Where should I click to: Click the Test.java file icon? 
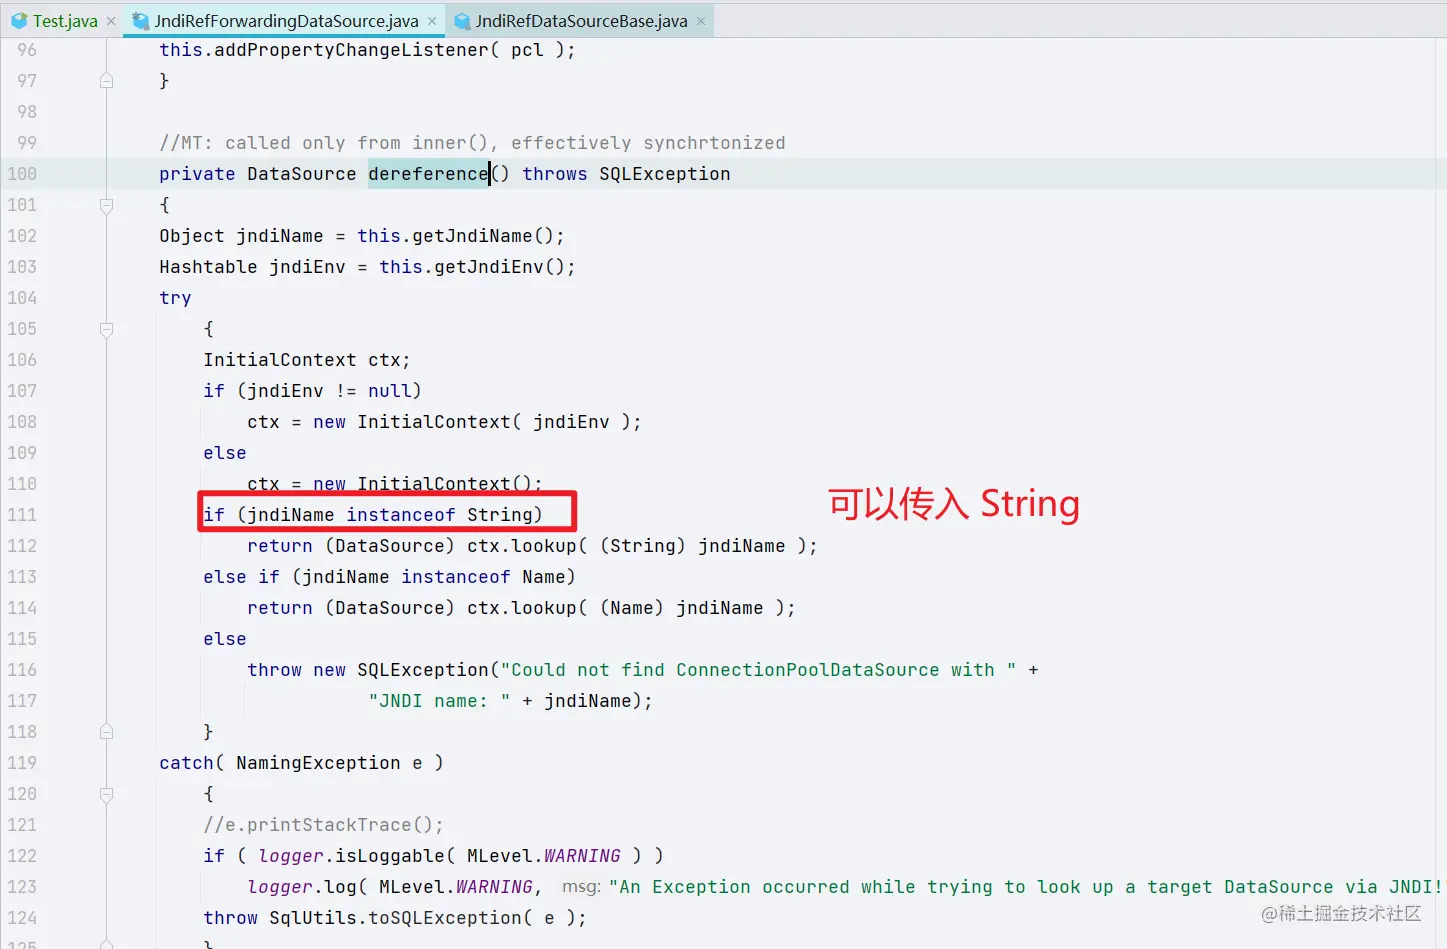point(19,21)
